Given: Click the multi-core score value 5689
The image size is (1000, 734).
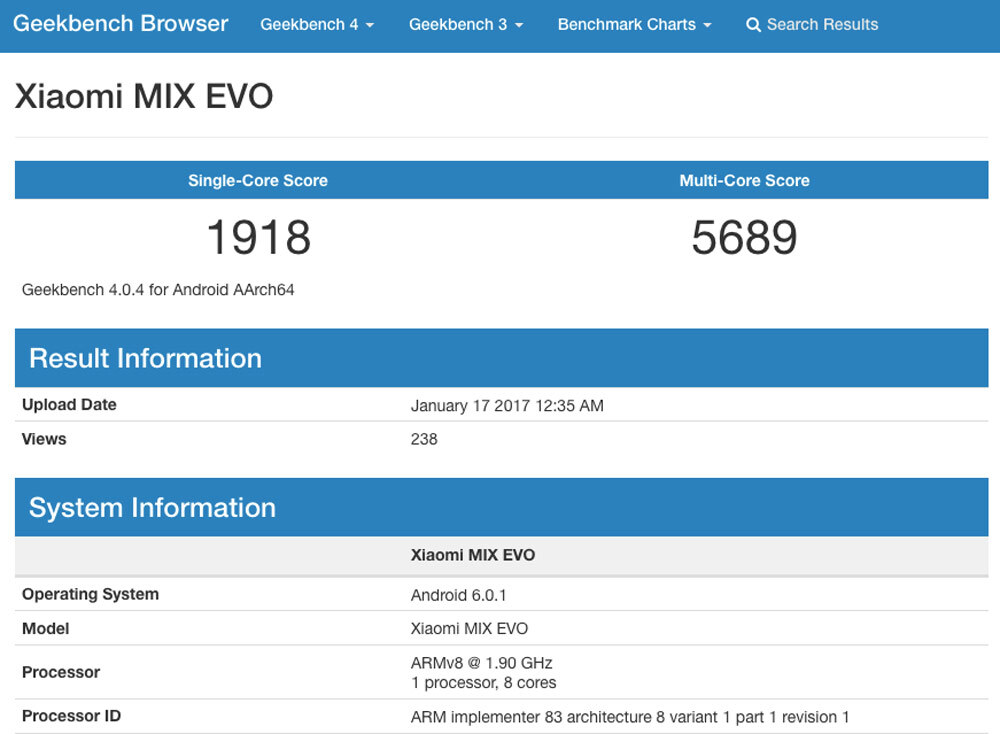Looking at the screenshot, I should coord(744,238).
